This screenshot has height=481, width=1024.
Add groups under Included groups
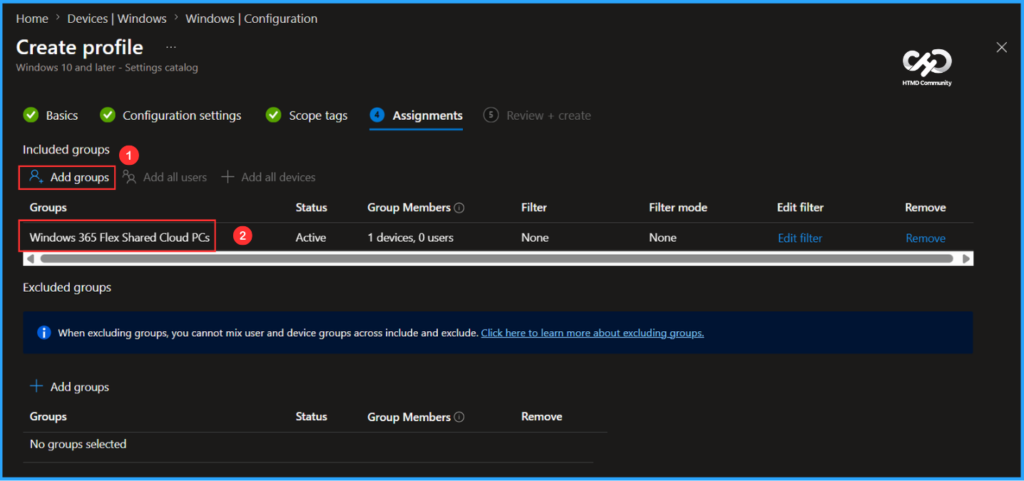(x=68, y=178)
